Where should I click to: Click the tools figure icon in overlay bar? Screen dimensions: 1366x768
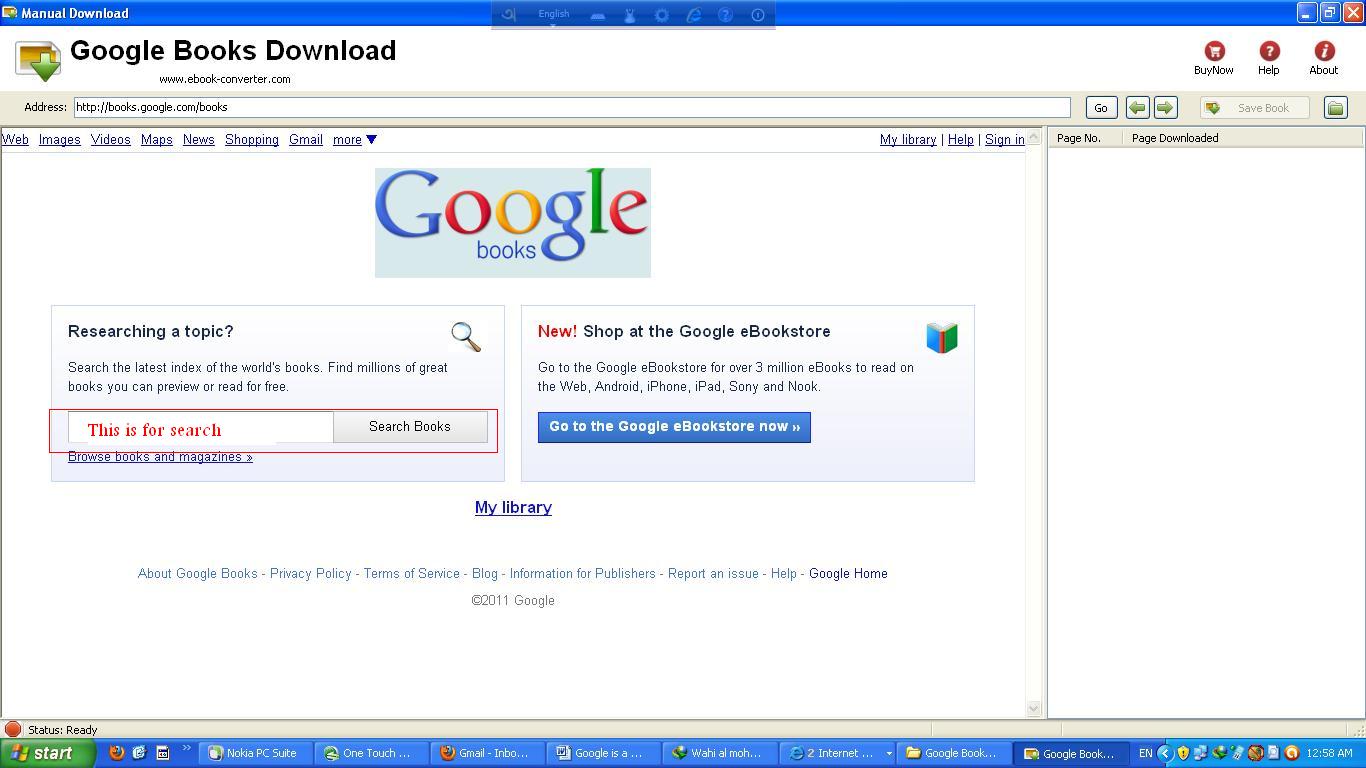click(x=630, y=15)
